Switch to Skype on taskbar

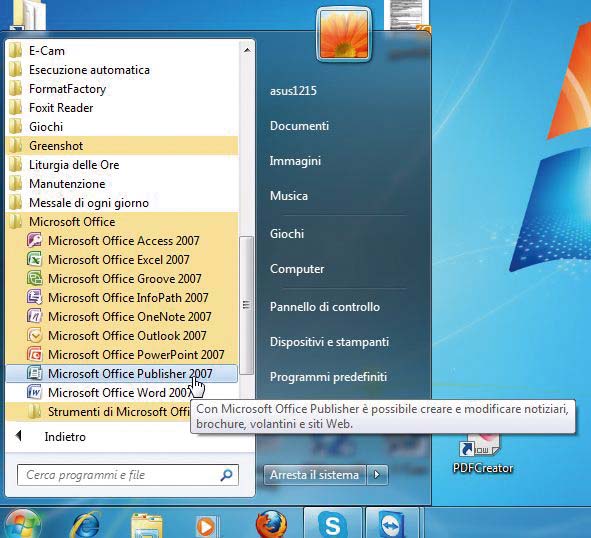click(x=332, y=524)
